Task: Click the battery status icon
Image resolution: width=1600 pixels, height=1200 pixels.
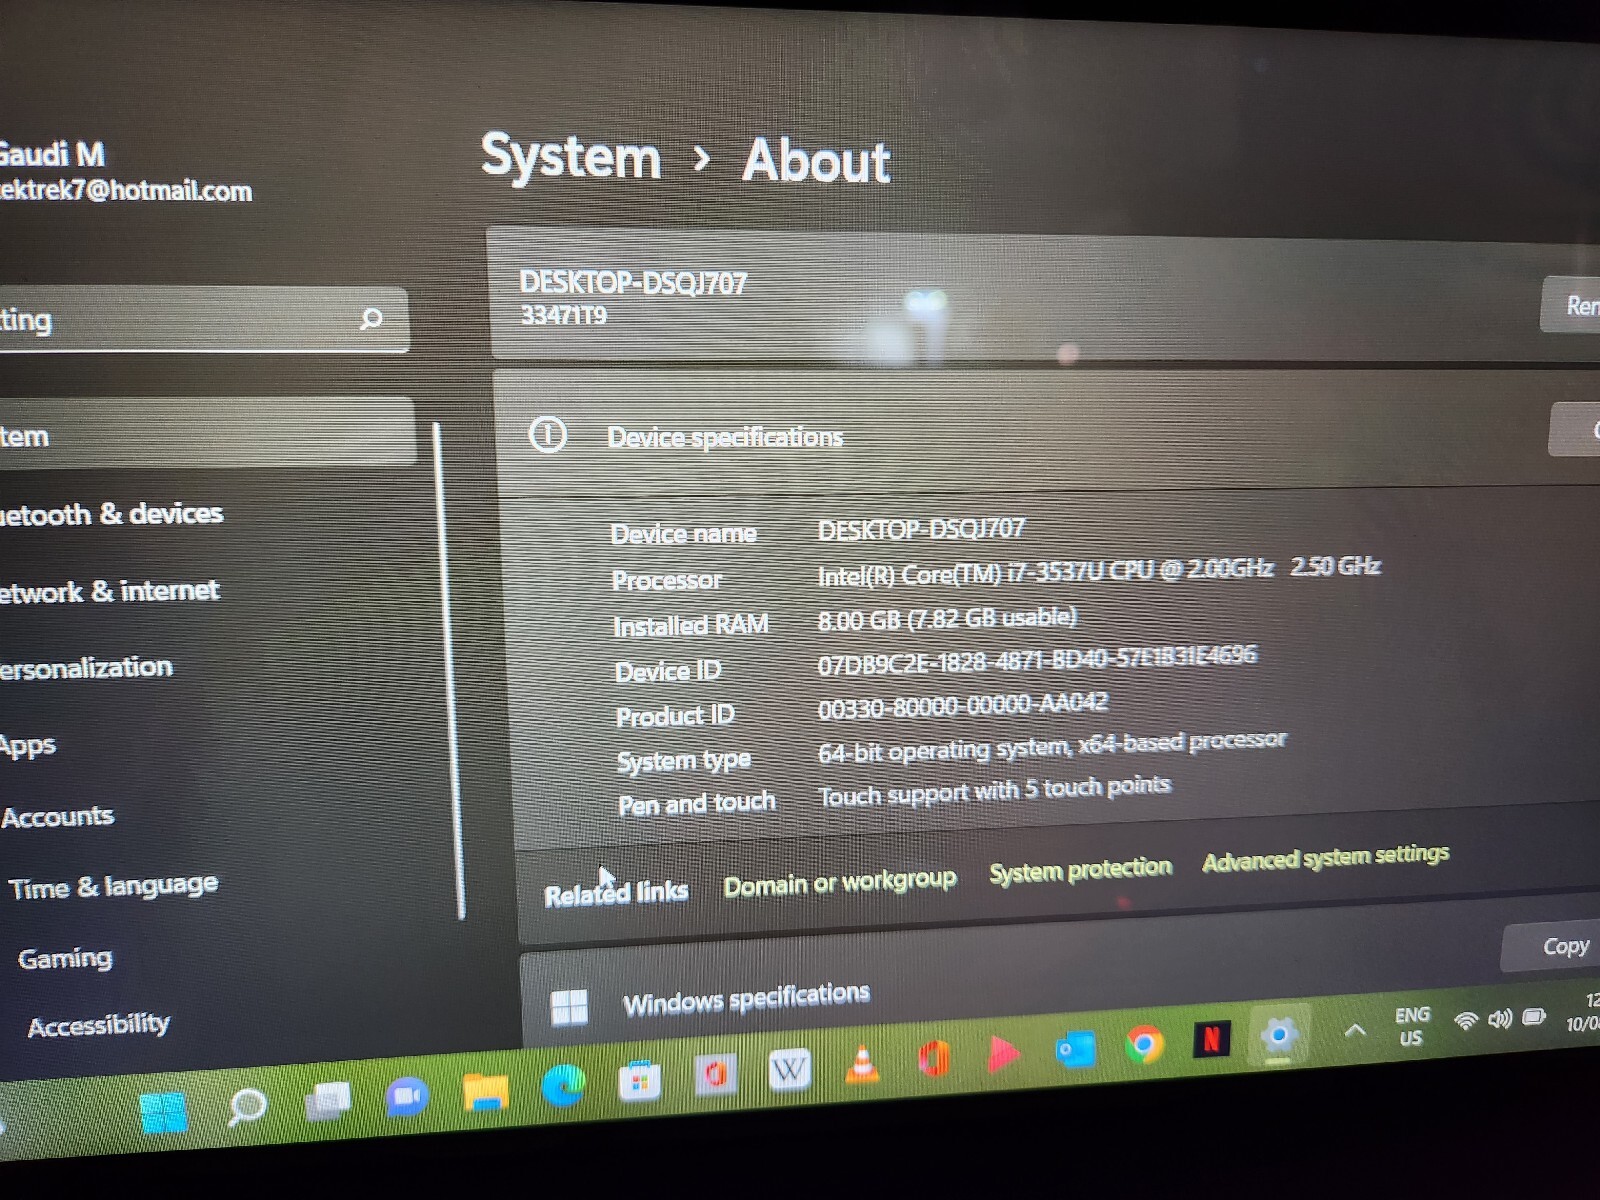Action: point(1534,1017)
